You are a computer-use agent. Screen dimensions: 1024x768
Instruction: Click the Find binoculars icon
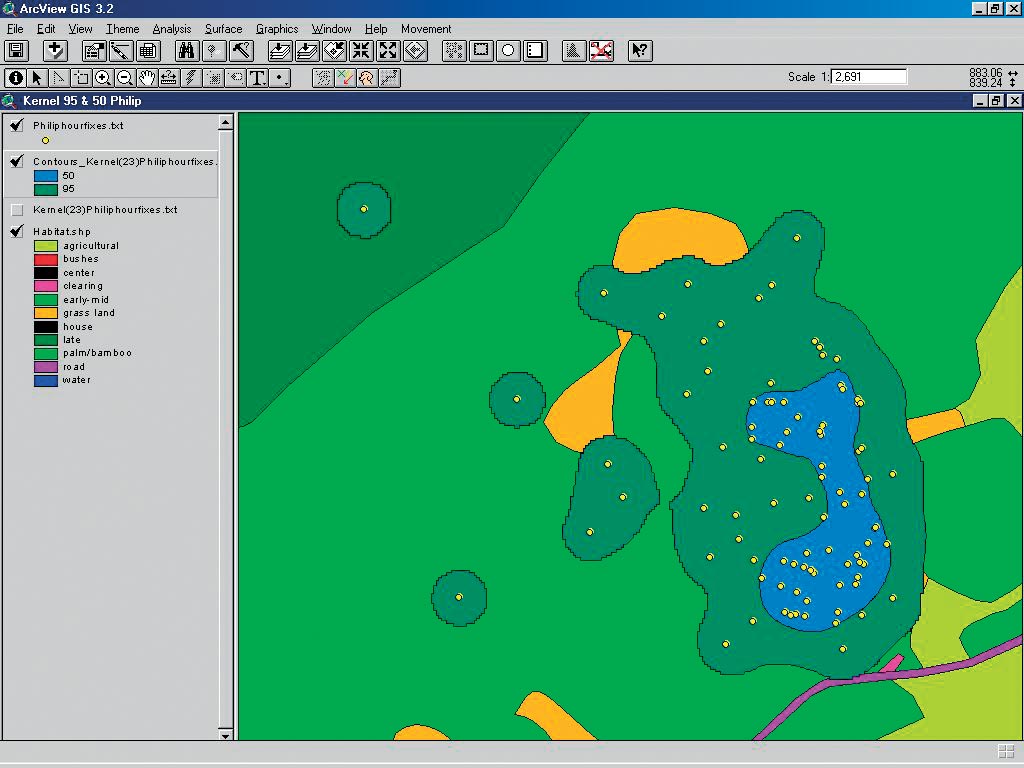[186, 51]
